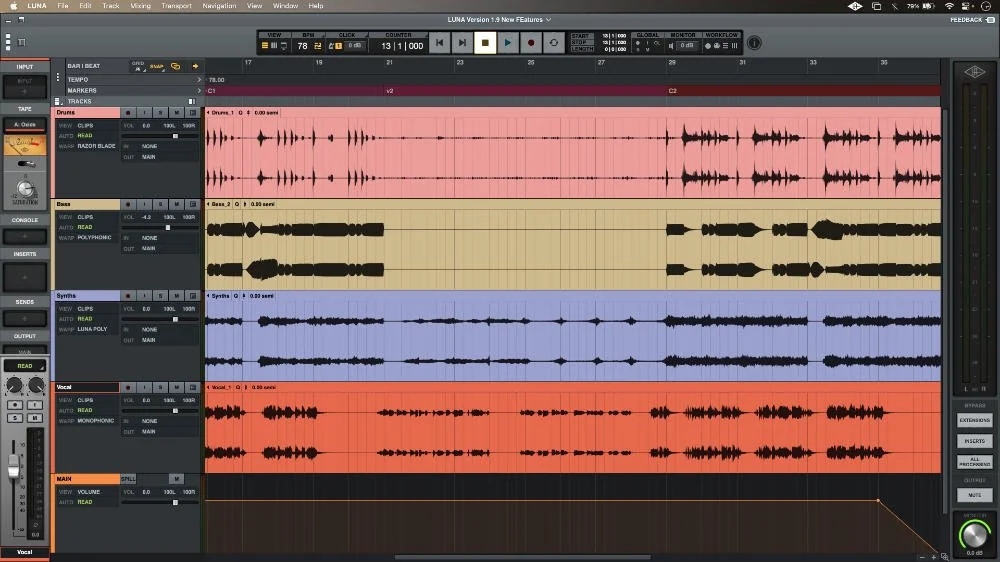
Task: Stop playback with the Stop button
Action: coord(485,43)
